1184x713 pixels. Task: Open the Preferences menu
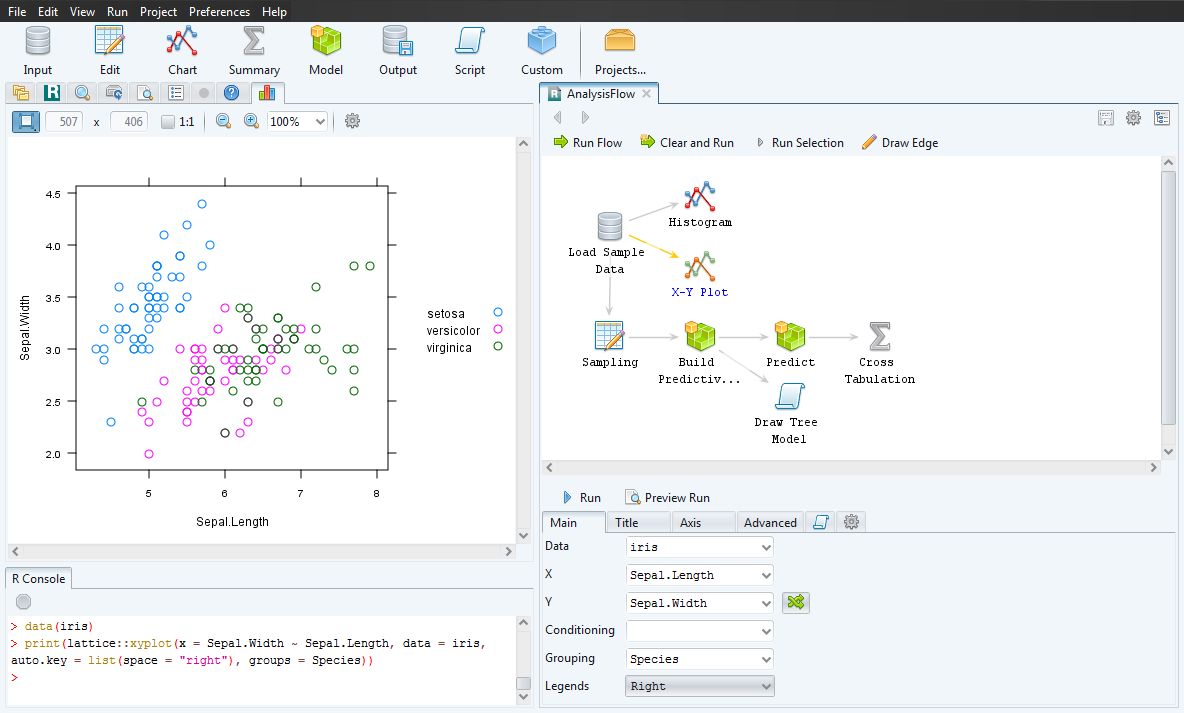[x=219, y=11]
